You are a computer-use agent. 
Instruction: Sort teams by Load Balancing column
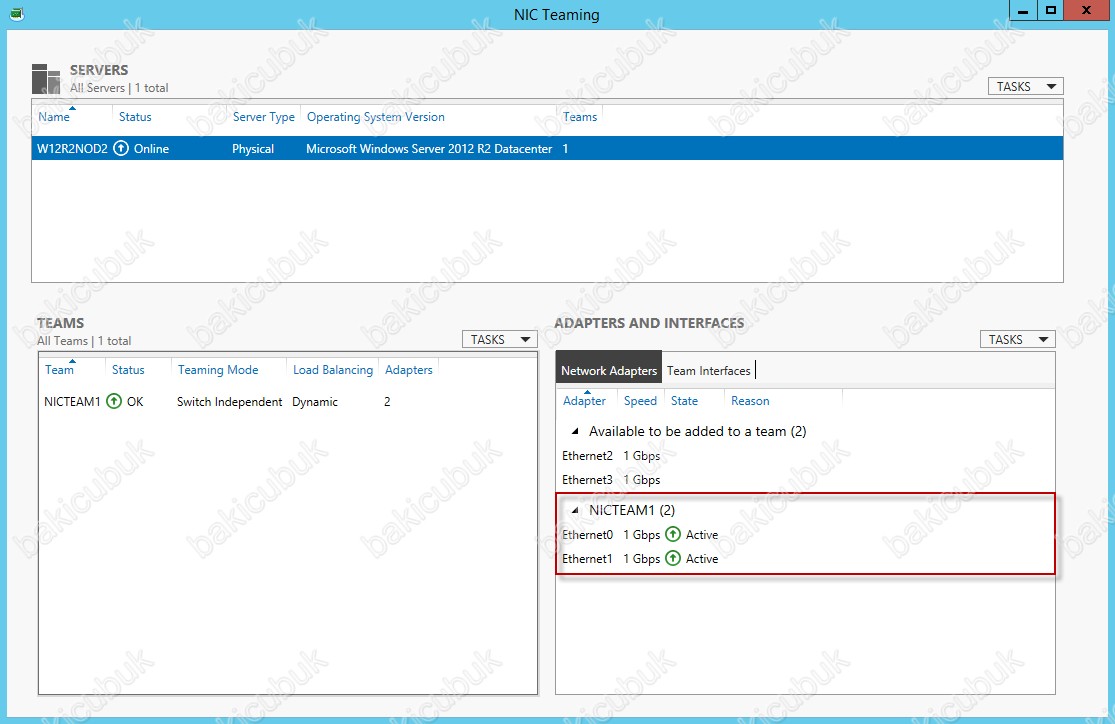(333, 369)
